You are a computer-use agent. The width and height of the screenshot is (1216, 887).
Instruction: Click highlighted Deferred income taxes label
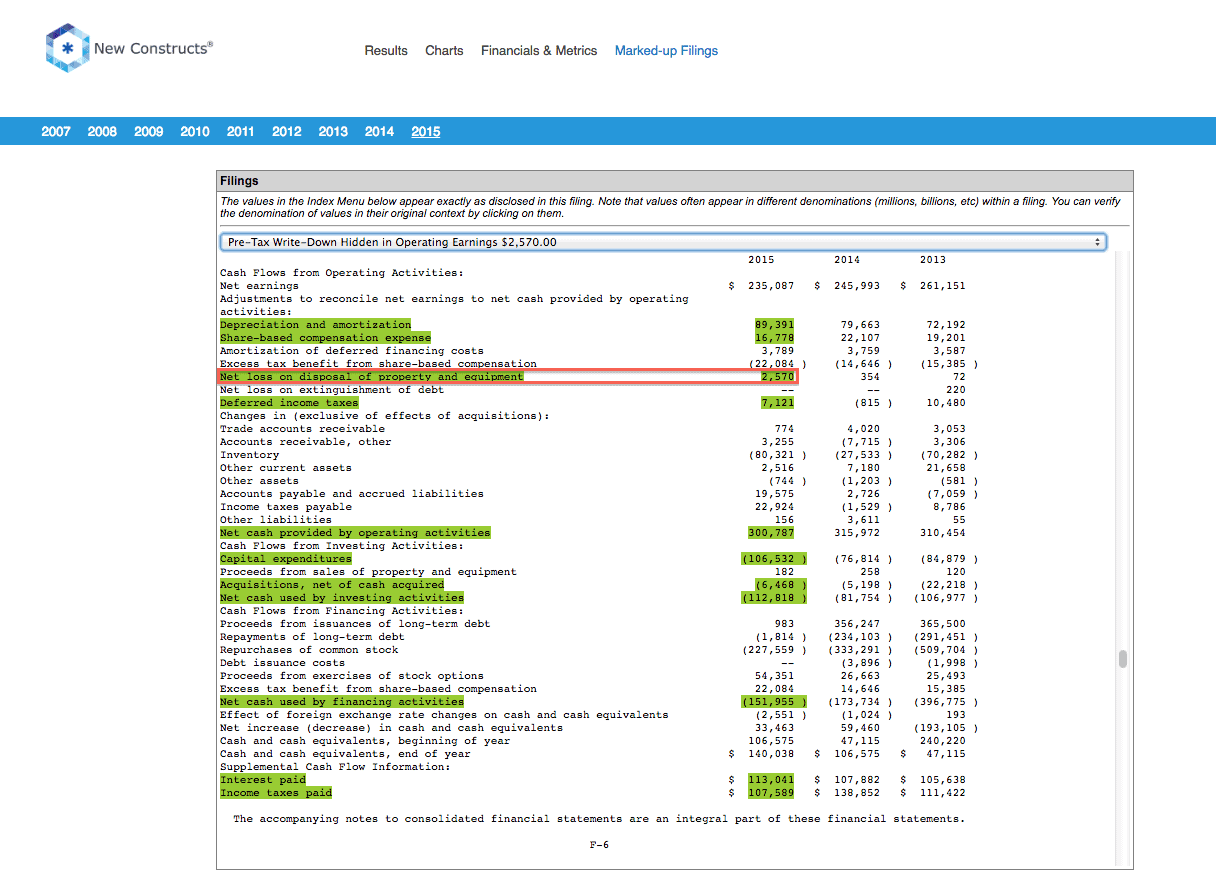pos(289,403)
